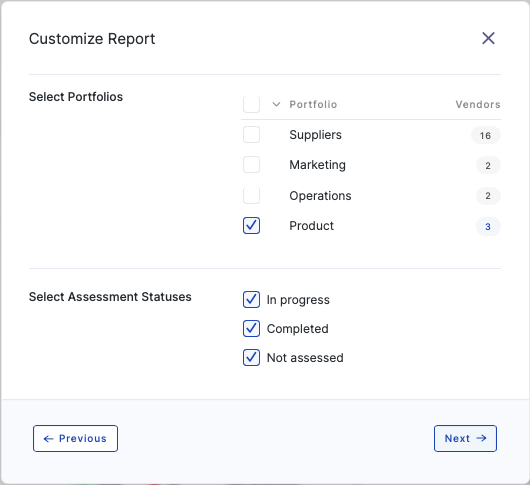
Task: Check the Marketing portfolio checkbox
Action: (251, 165)
